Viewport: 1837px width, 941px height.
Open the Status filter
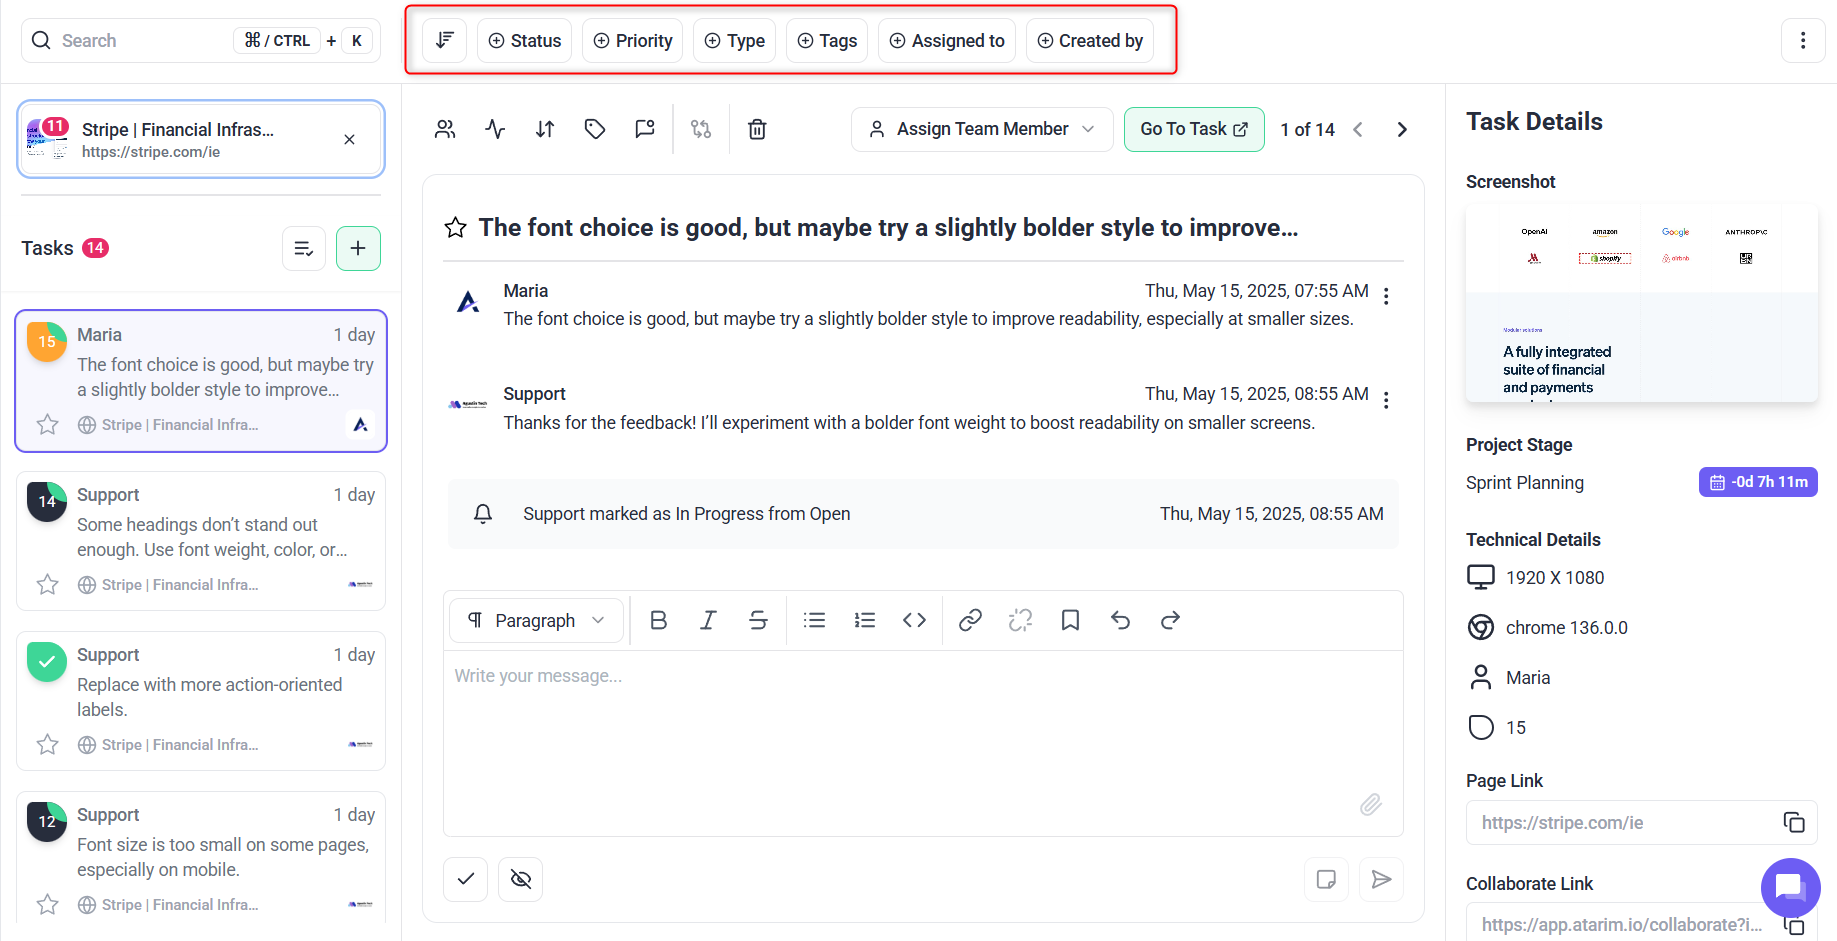(x=525, y=41)
